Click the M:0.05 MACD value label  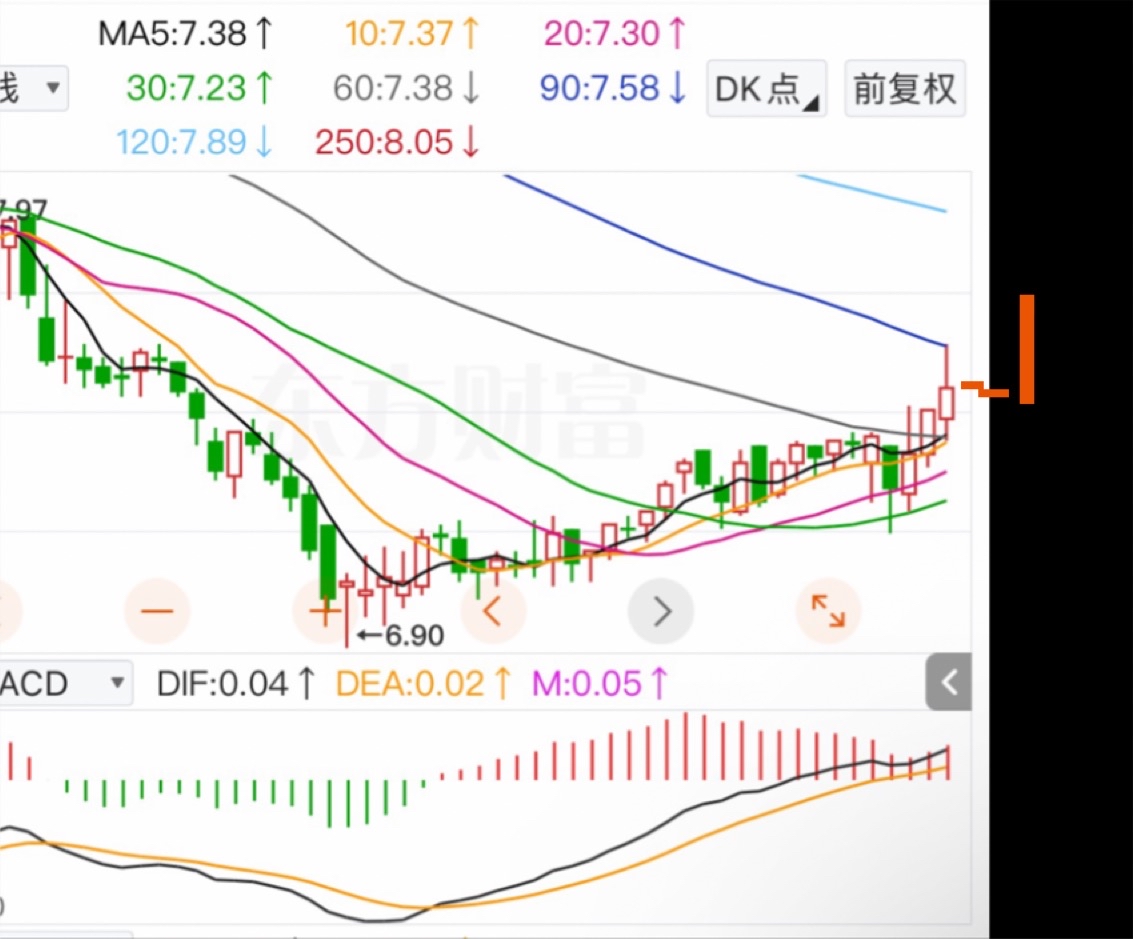(600, 683)
